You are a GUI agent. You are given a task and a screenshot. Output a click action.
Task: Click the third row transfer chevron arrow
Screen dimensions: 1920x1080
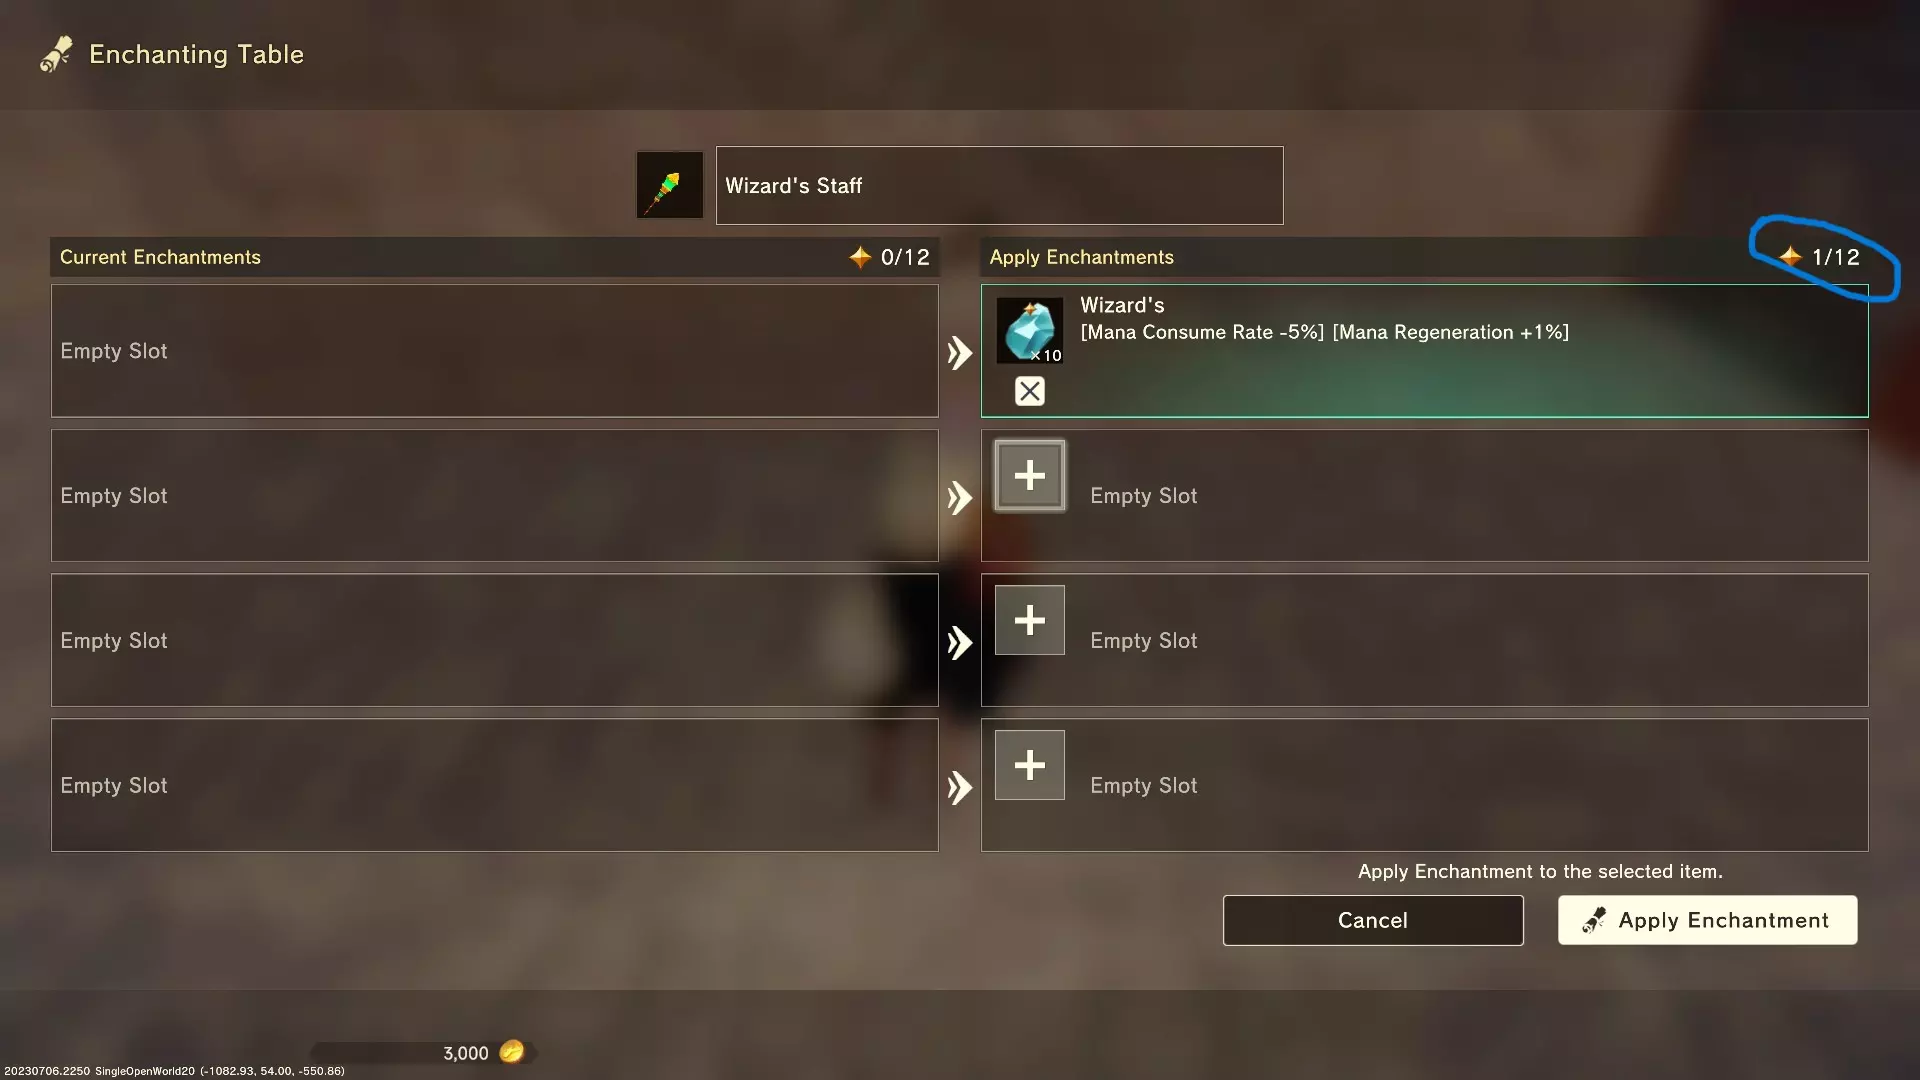click(960, 642)
